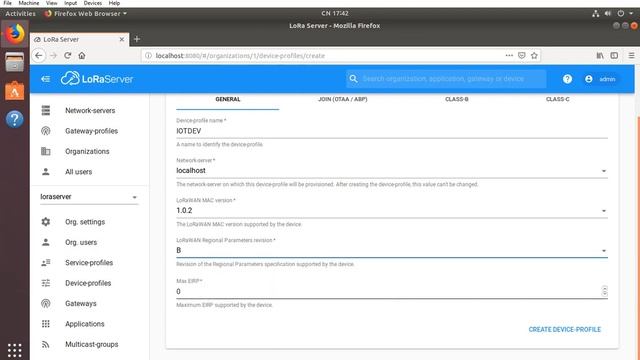
Task: Switch to the GENERAL tab
Action: pos(227,99)
